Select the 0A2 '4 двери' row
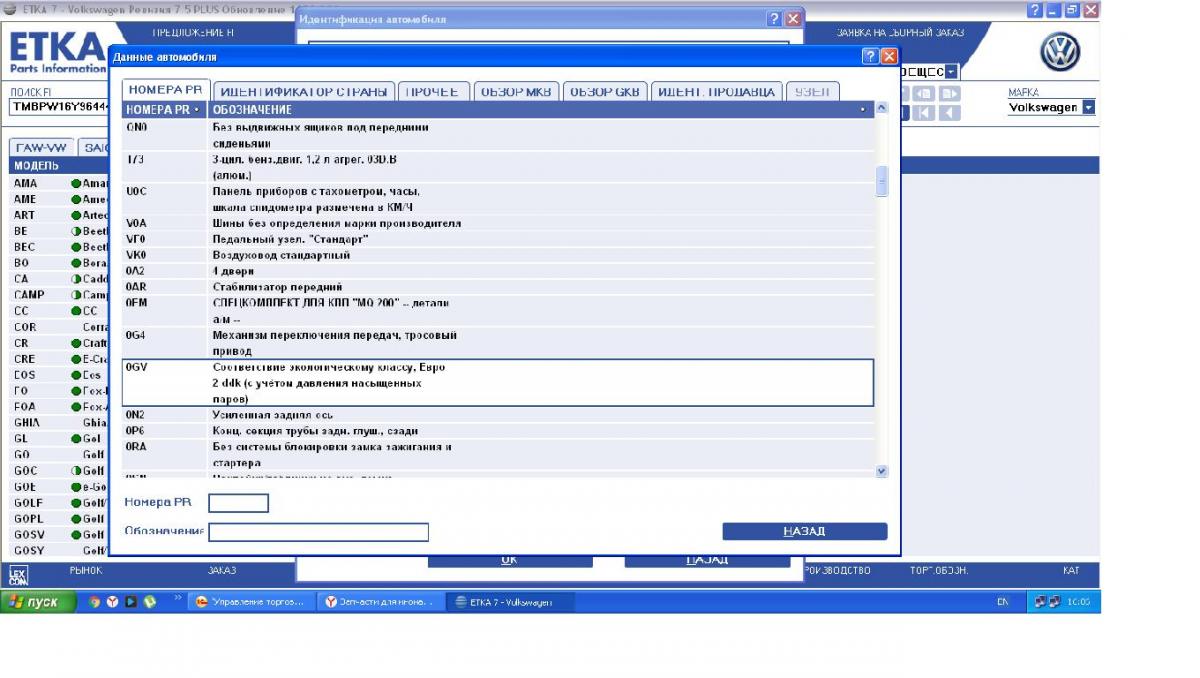 [498, 271]
